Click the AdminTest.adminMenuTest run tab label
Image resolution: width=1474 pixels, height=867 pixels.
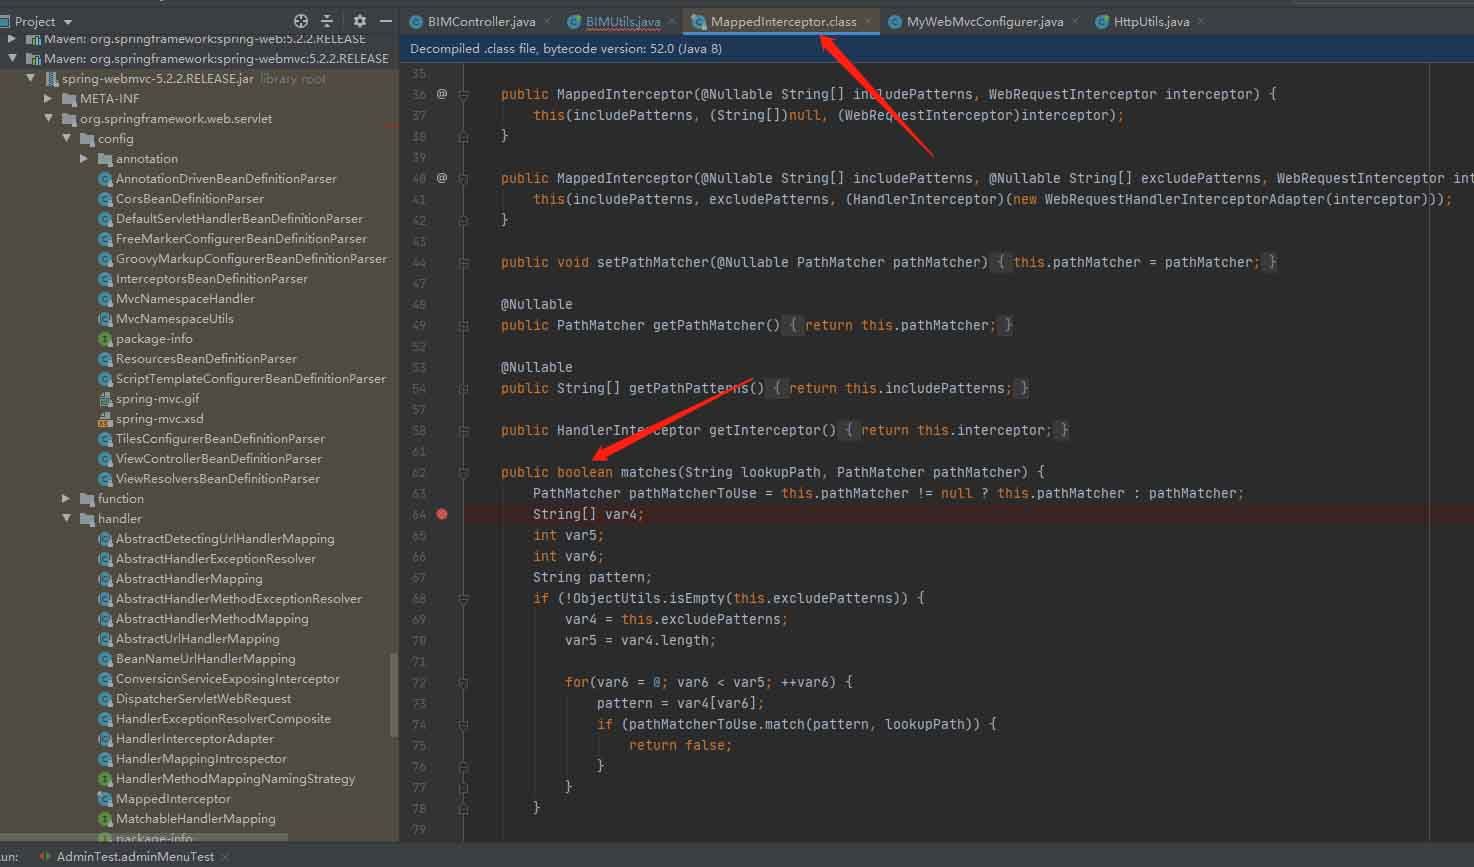point(136,856)
